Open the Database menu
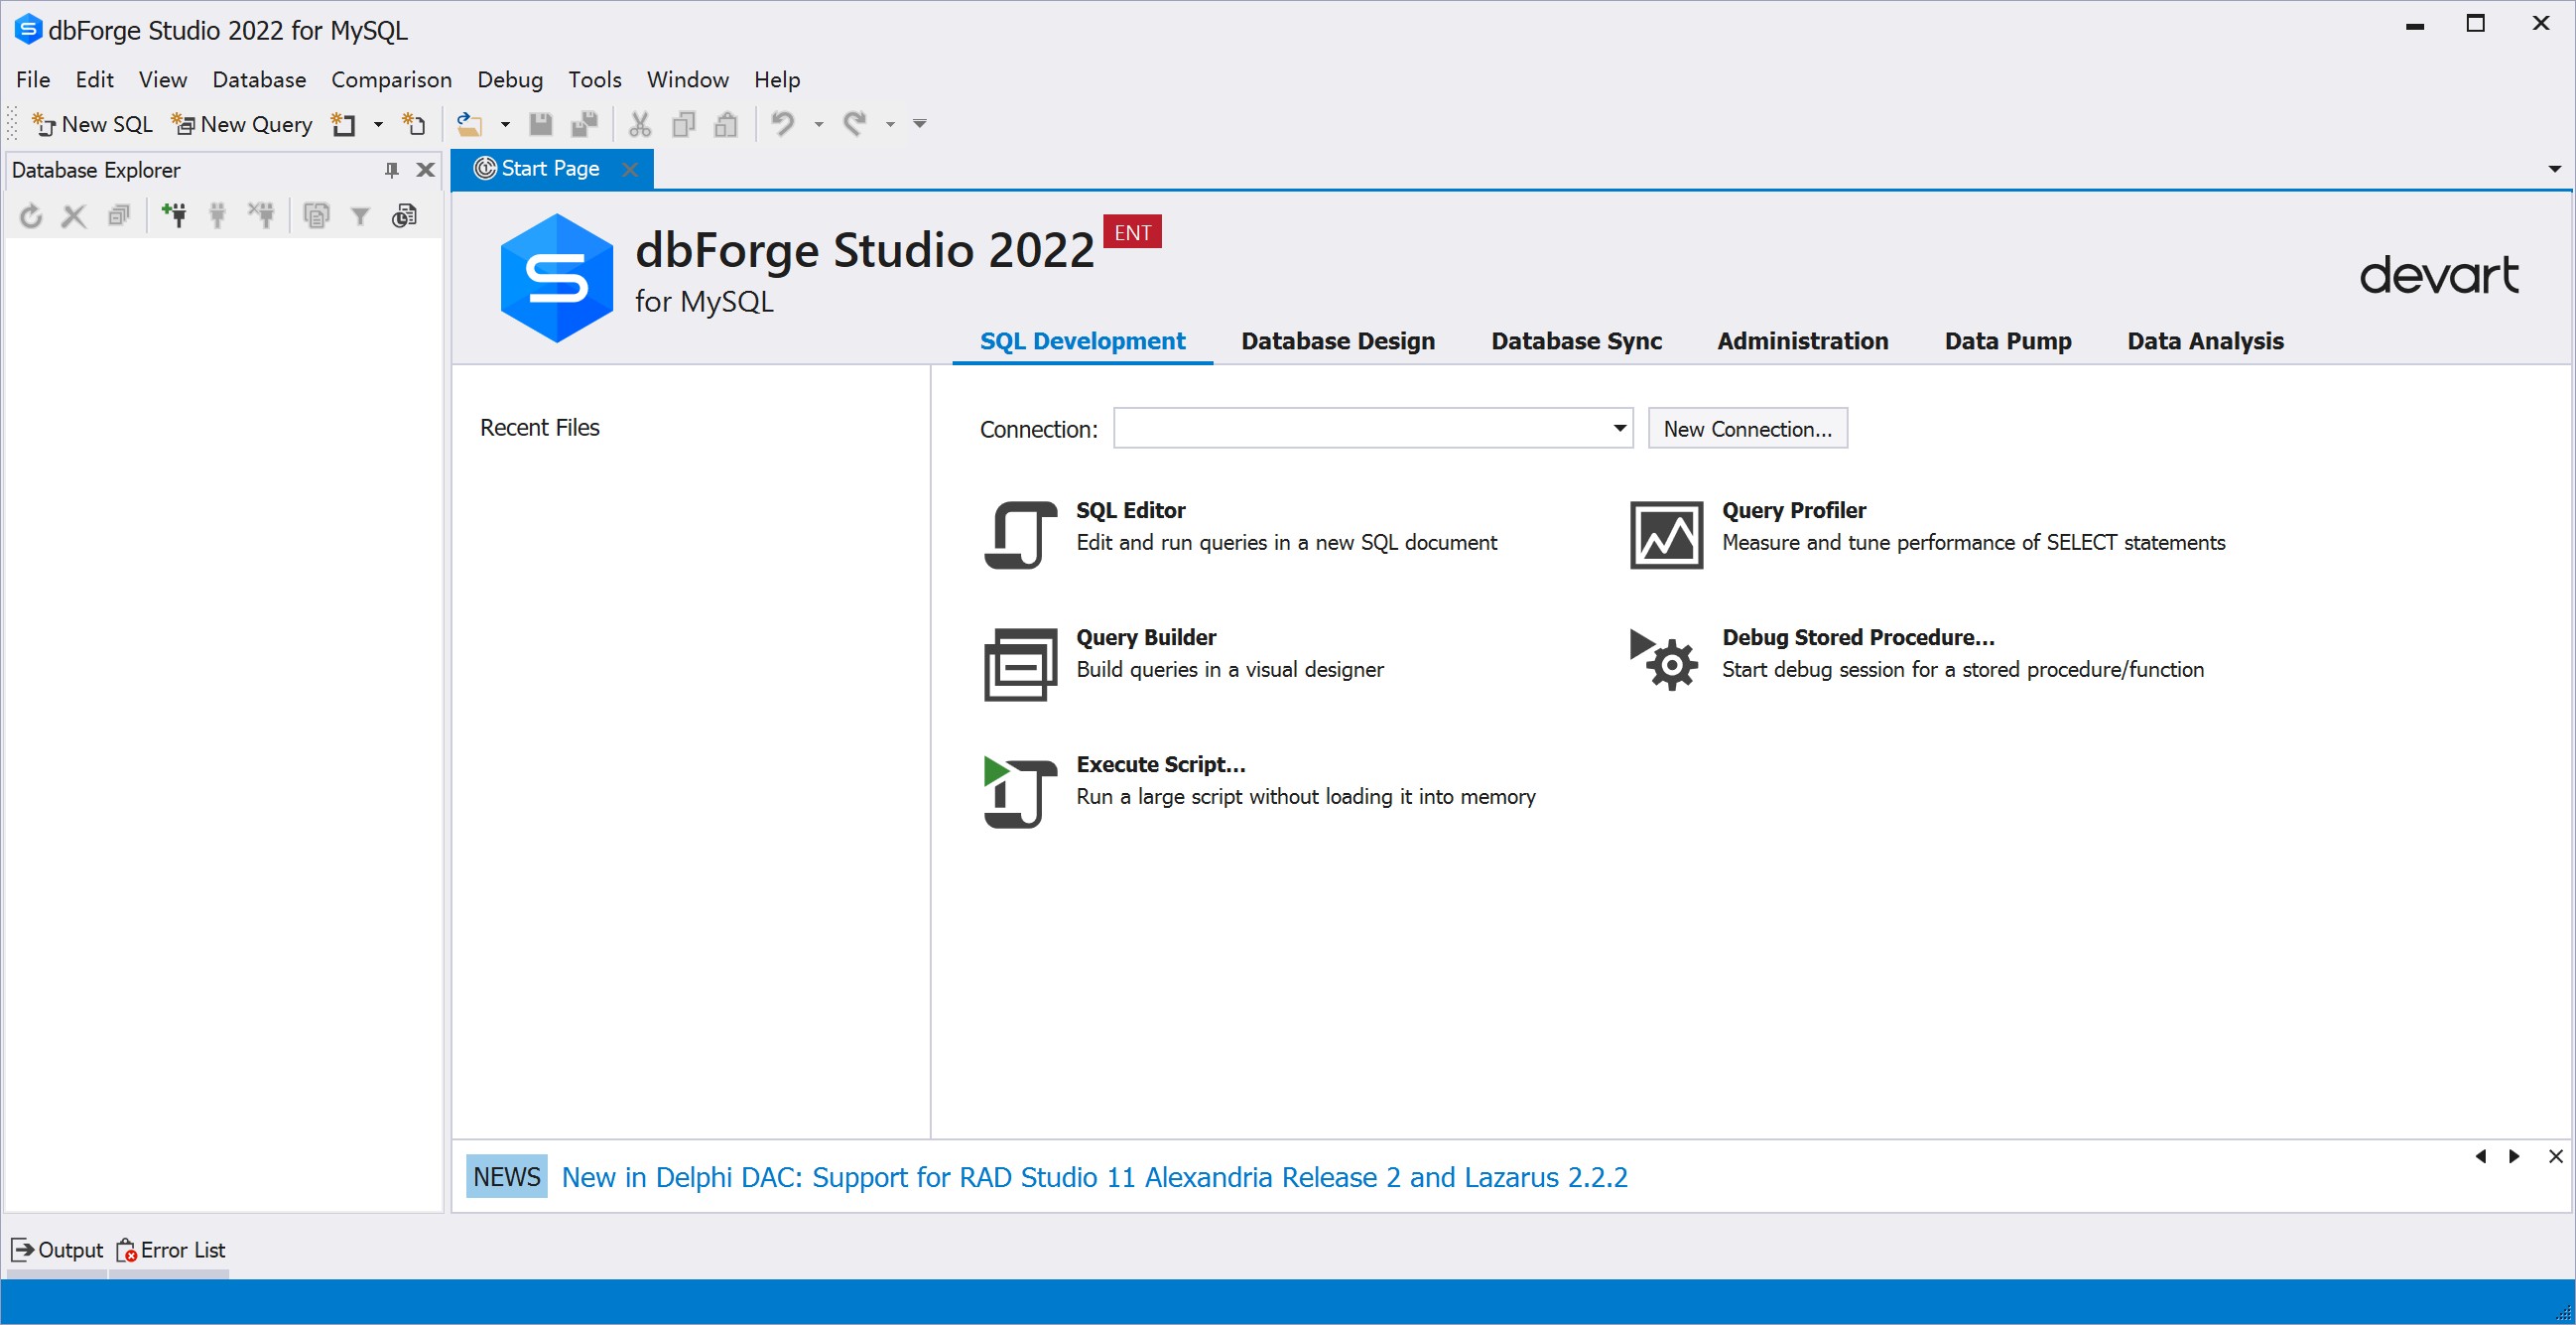This screenshot has width=2576, height=1325. point(258,79)
